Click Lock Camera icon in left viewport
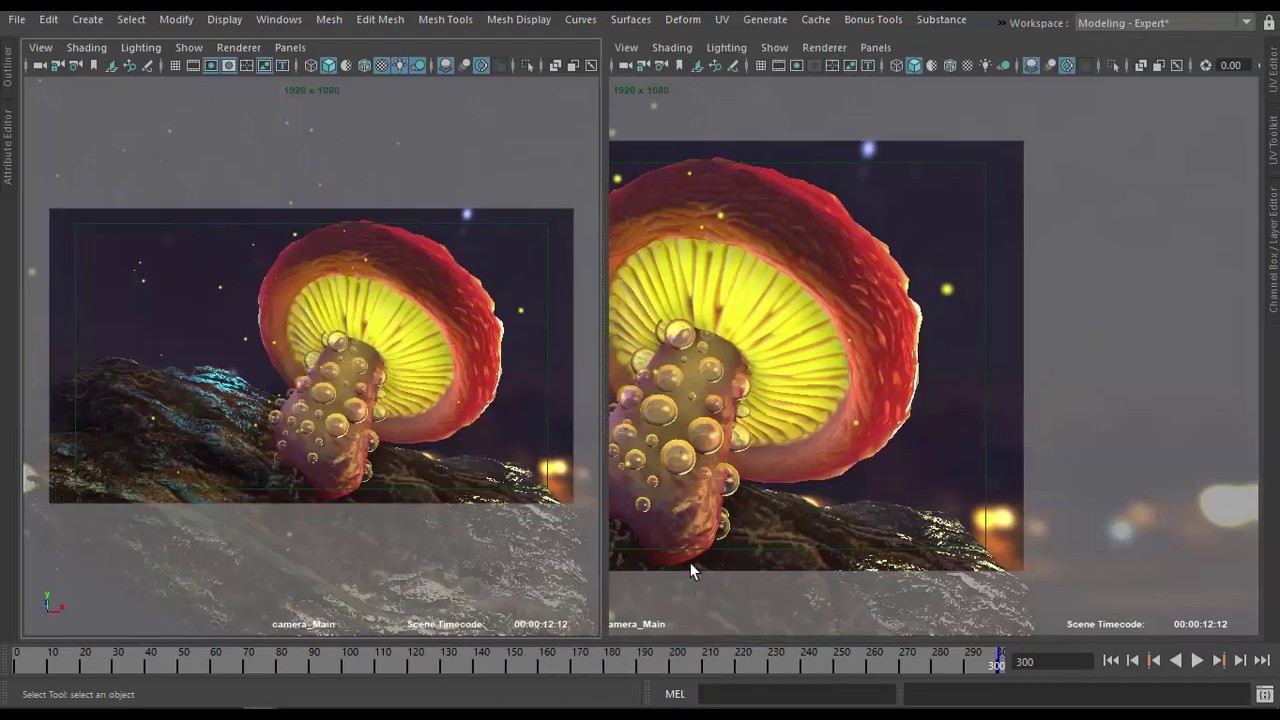 pyautogui.click(x=57, y=65)
